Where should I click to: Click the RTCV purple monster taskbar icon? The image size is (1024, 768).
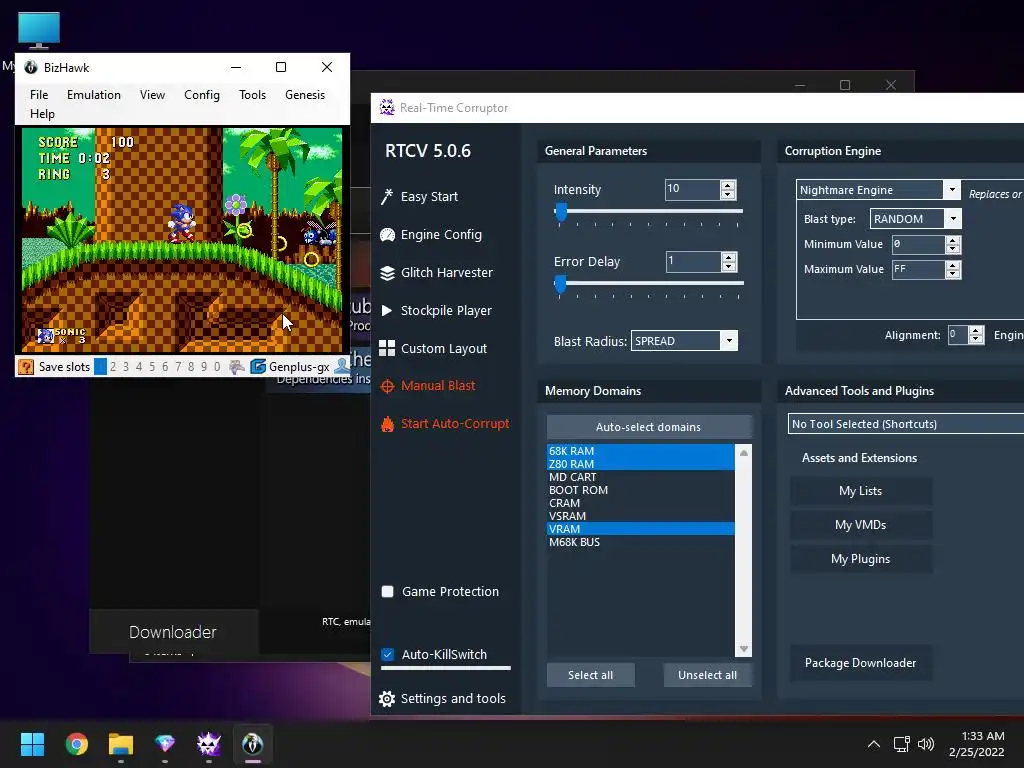pyautogui.click(x=209, y=744)
